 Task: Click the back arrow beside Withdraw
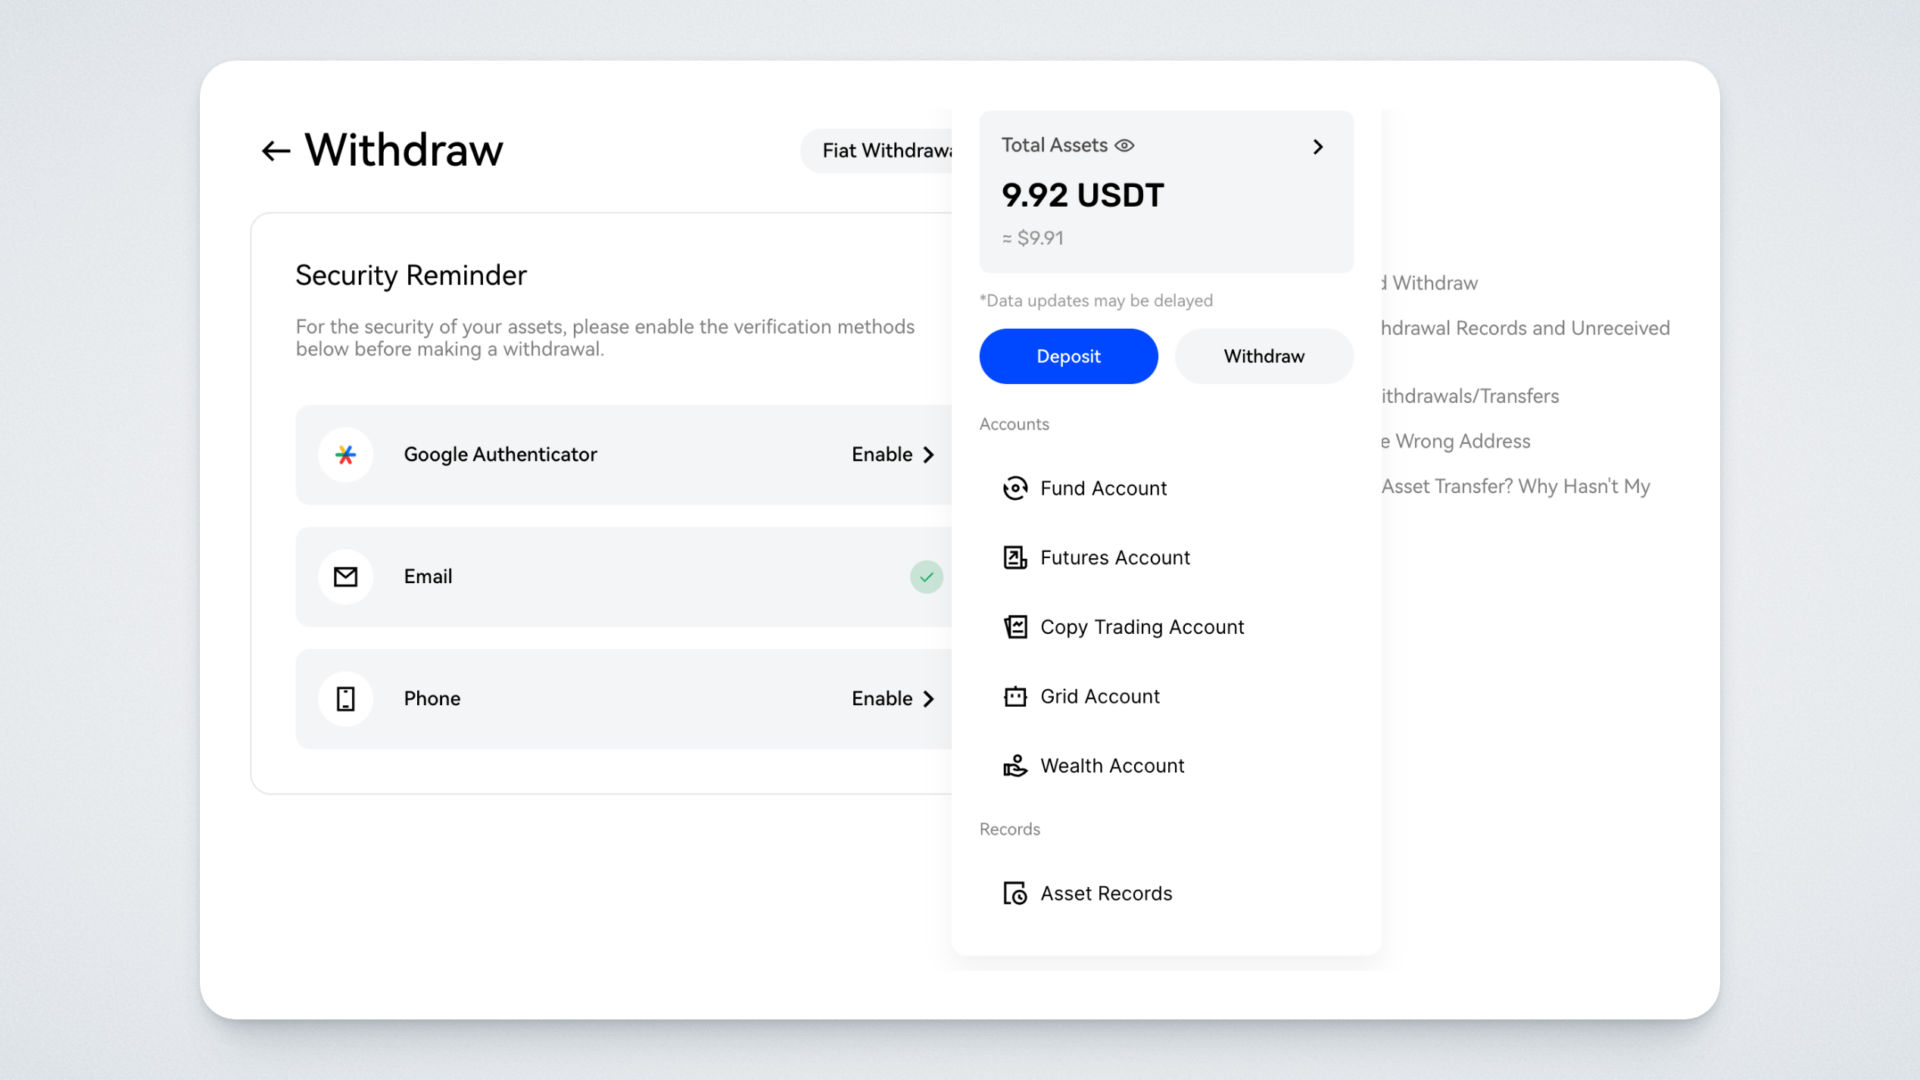275,151
